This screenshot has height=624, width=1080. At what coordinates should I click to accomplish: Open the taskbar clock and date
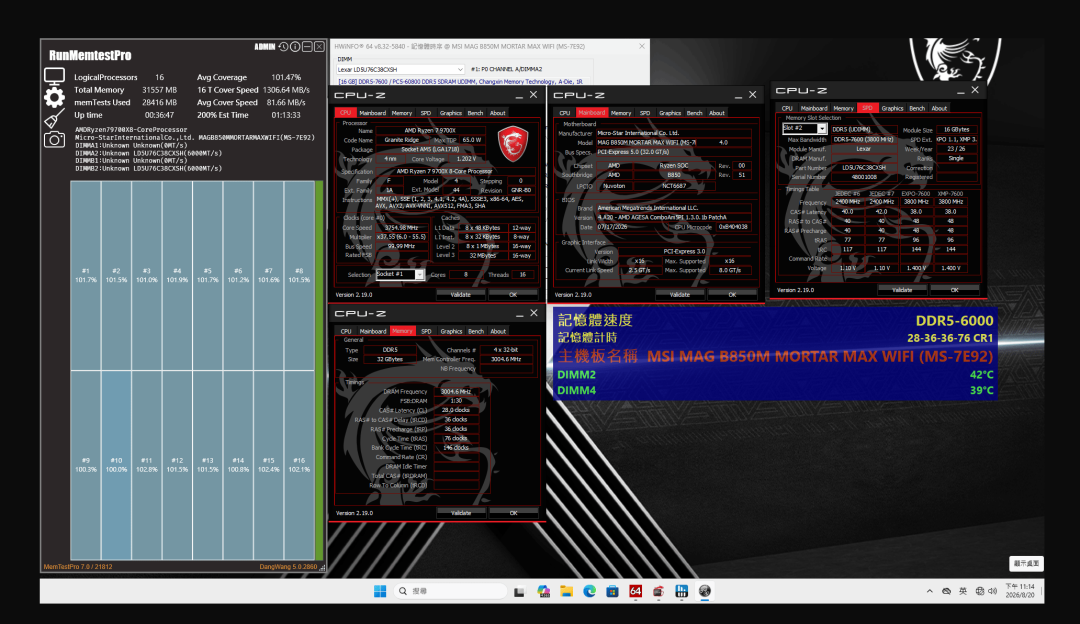(1020, 591)
